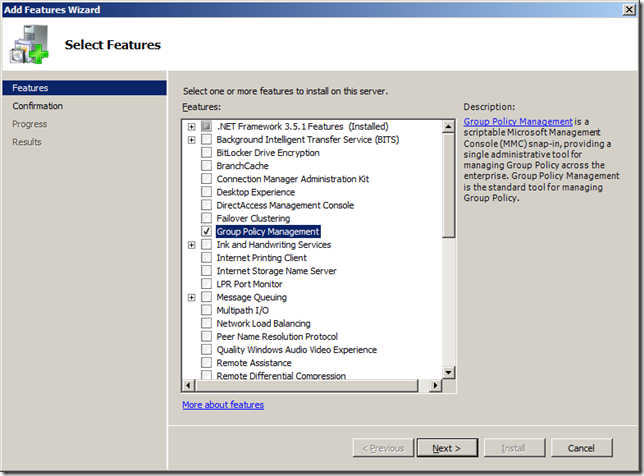Select the Telnet-free Multipath I/O list item
This screenshot has height=476, width=644.
(243, 311)
